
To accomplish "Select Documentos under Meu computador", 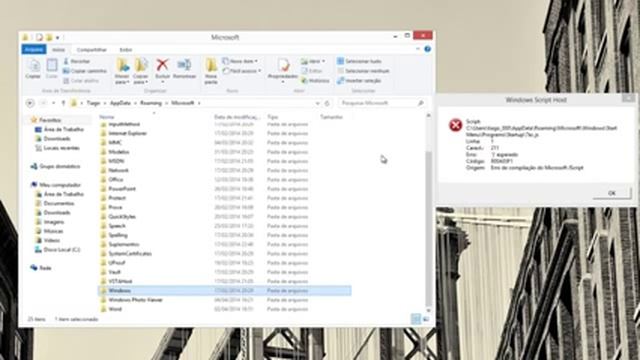I will [x=59, y=203].
